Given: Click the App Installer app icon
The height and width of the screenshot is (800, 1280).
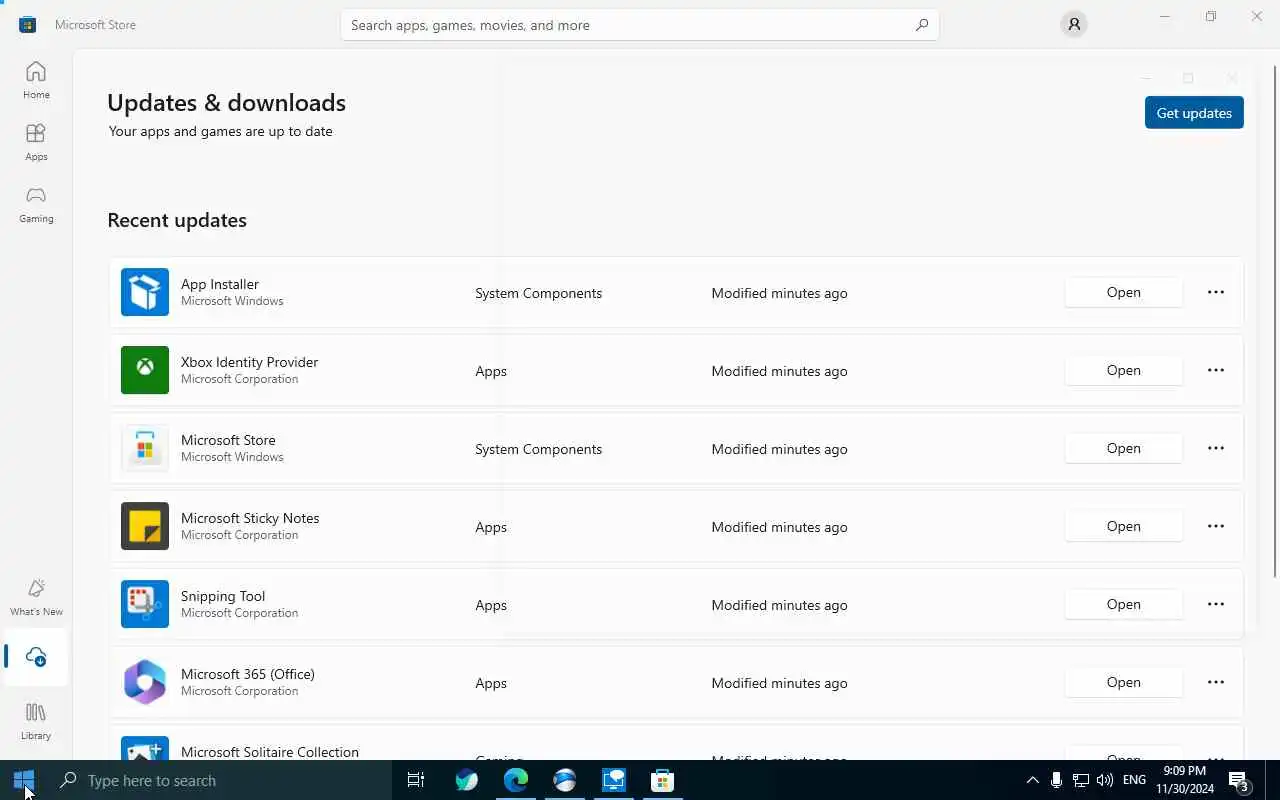Looking at the screenshot, I should click(145, 292).
